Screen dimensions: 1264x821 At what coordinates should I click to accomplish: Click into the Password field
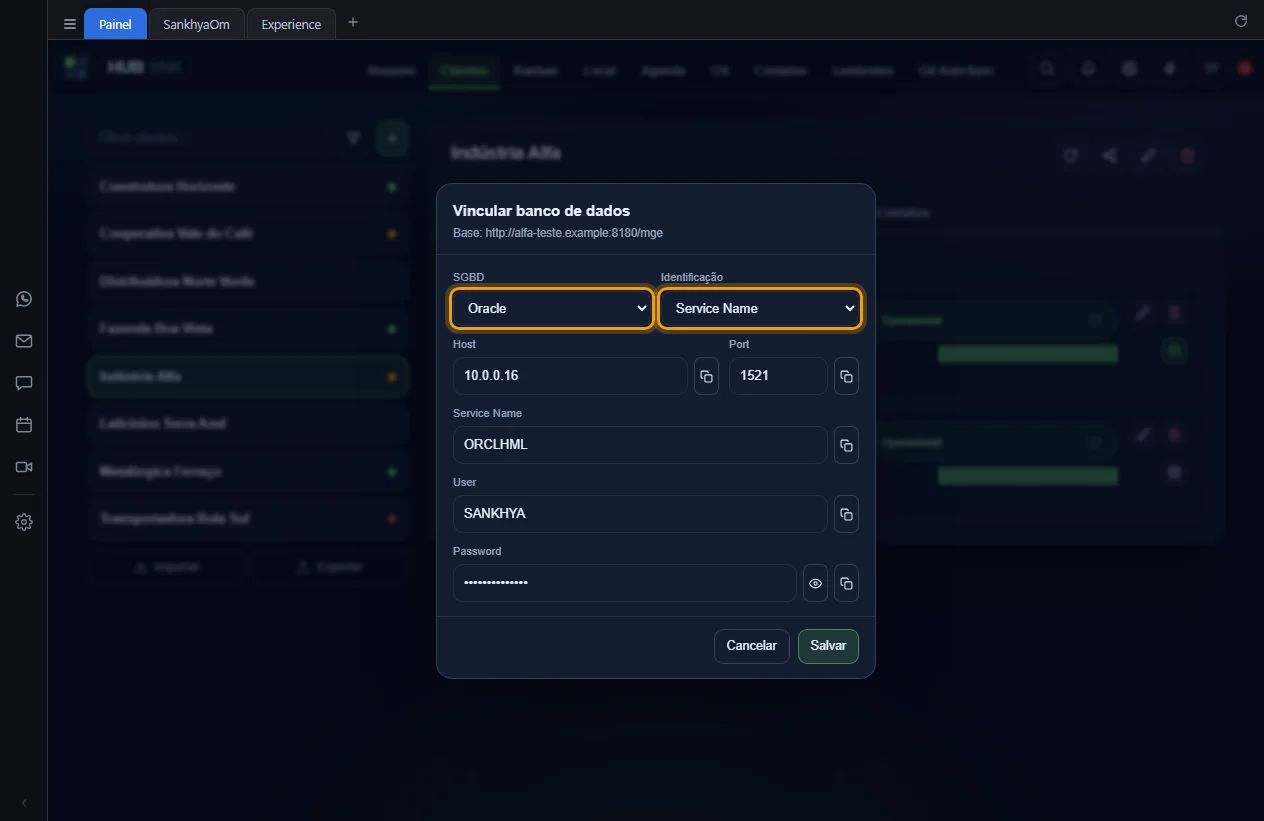tap(625, 583)
